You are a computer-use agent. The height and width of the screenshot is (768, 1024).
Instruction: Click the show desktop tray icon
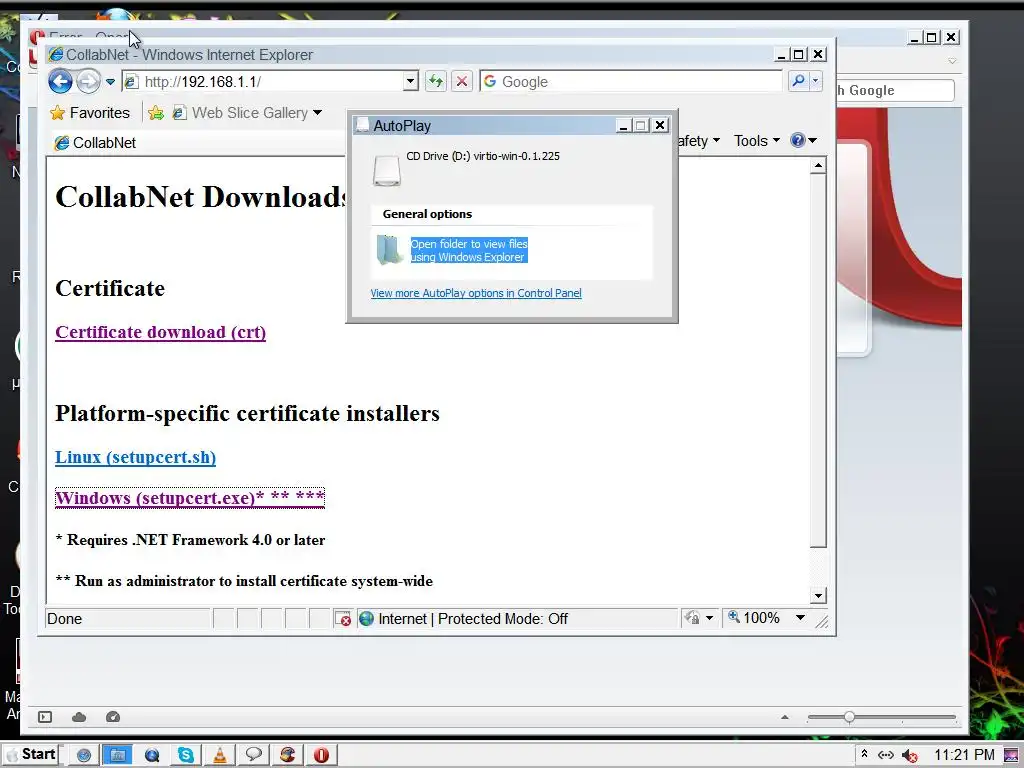point(1012,756)
